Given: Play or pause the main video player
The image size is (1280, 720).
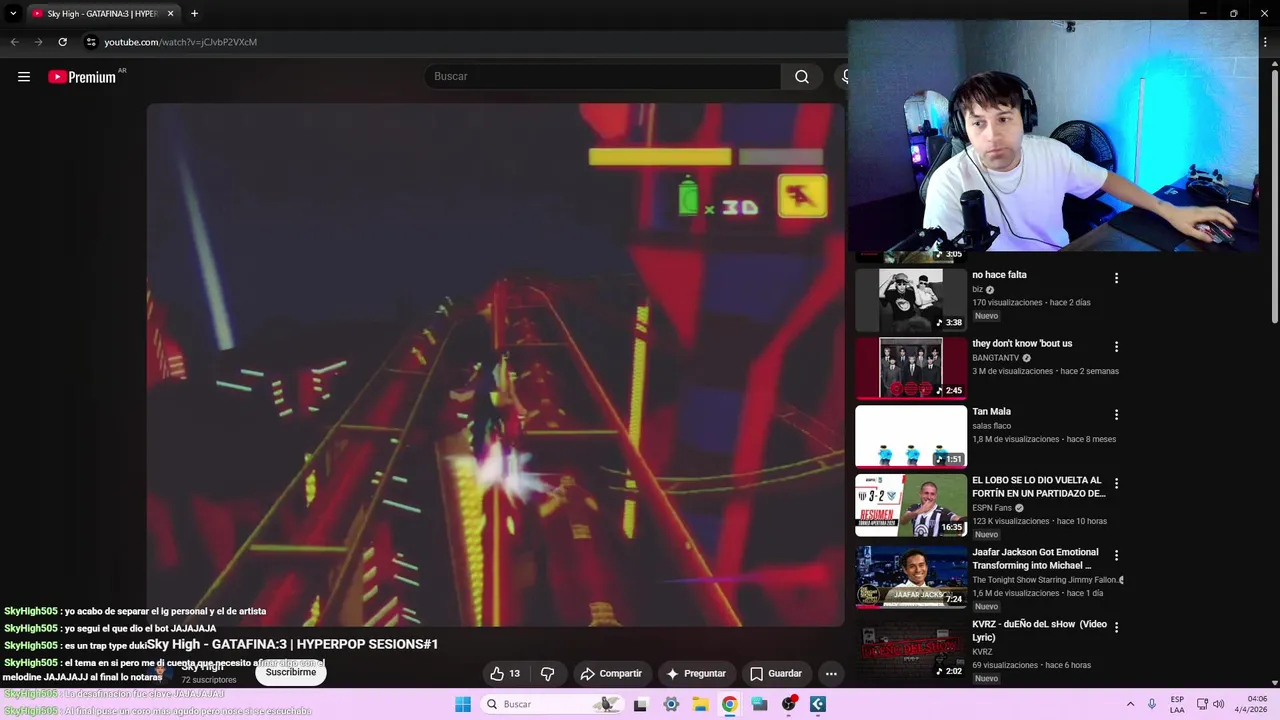Looking at the screenshot, I should tap(496, 365).
